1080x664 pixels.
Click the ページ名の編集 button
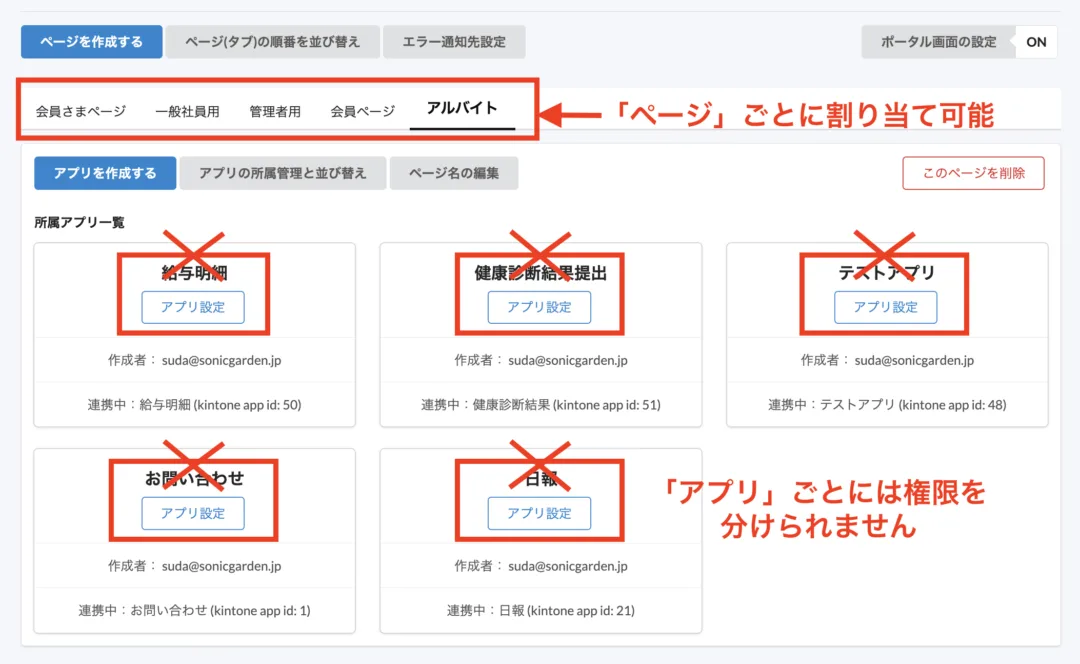[454, 174]
